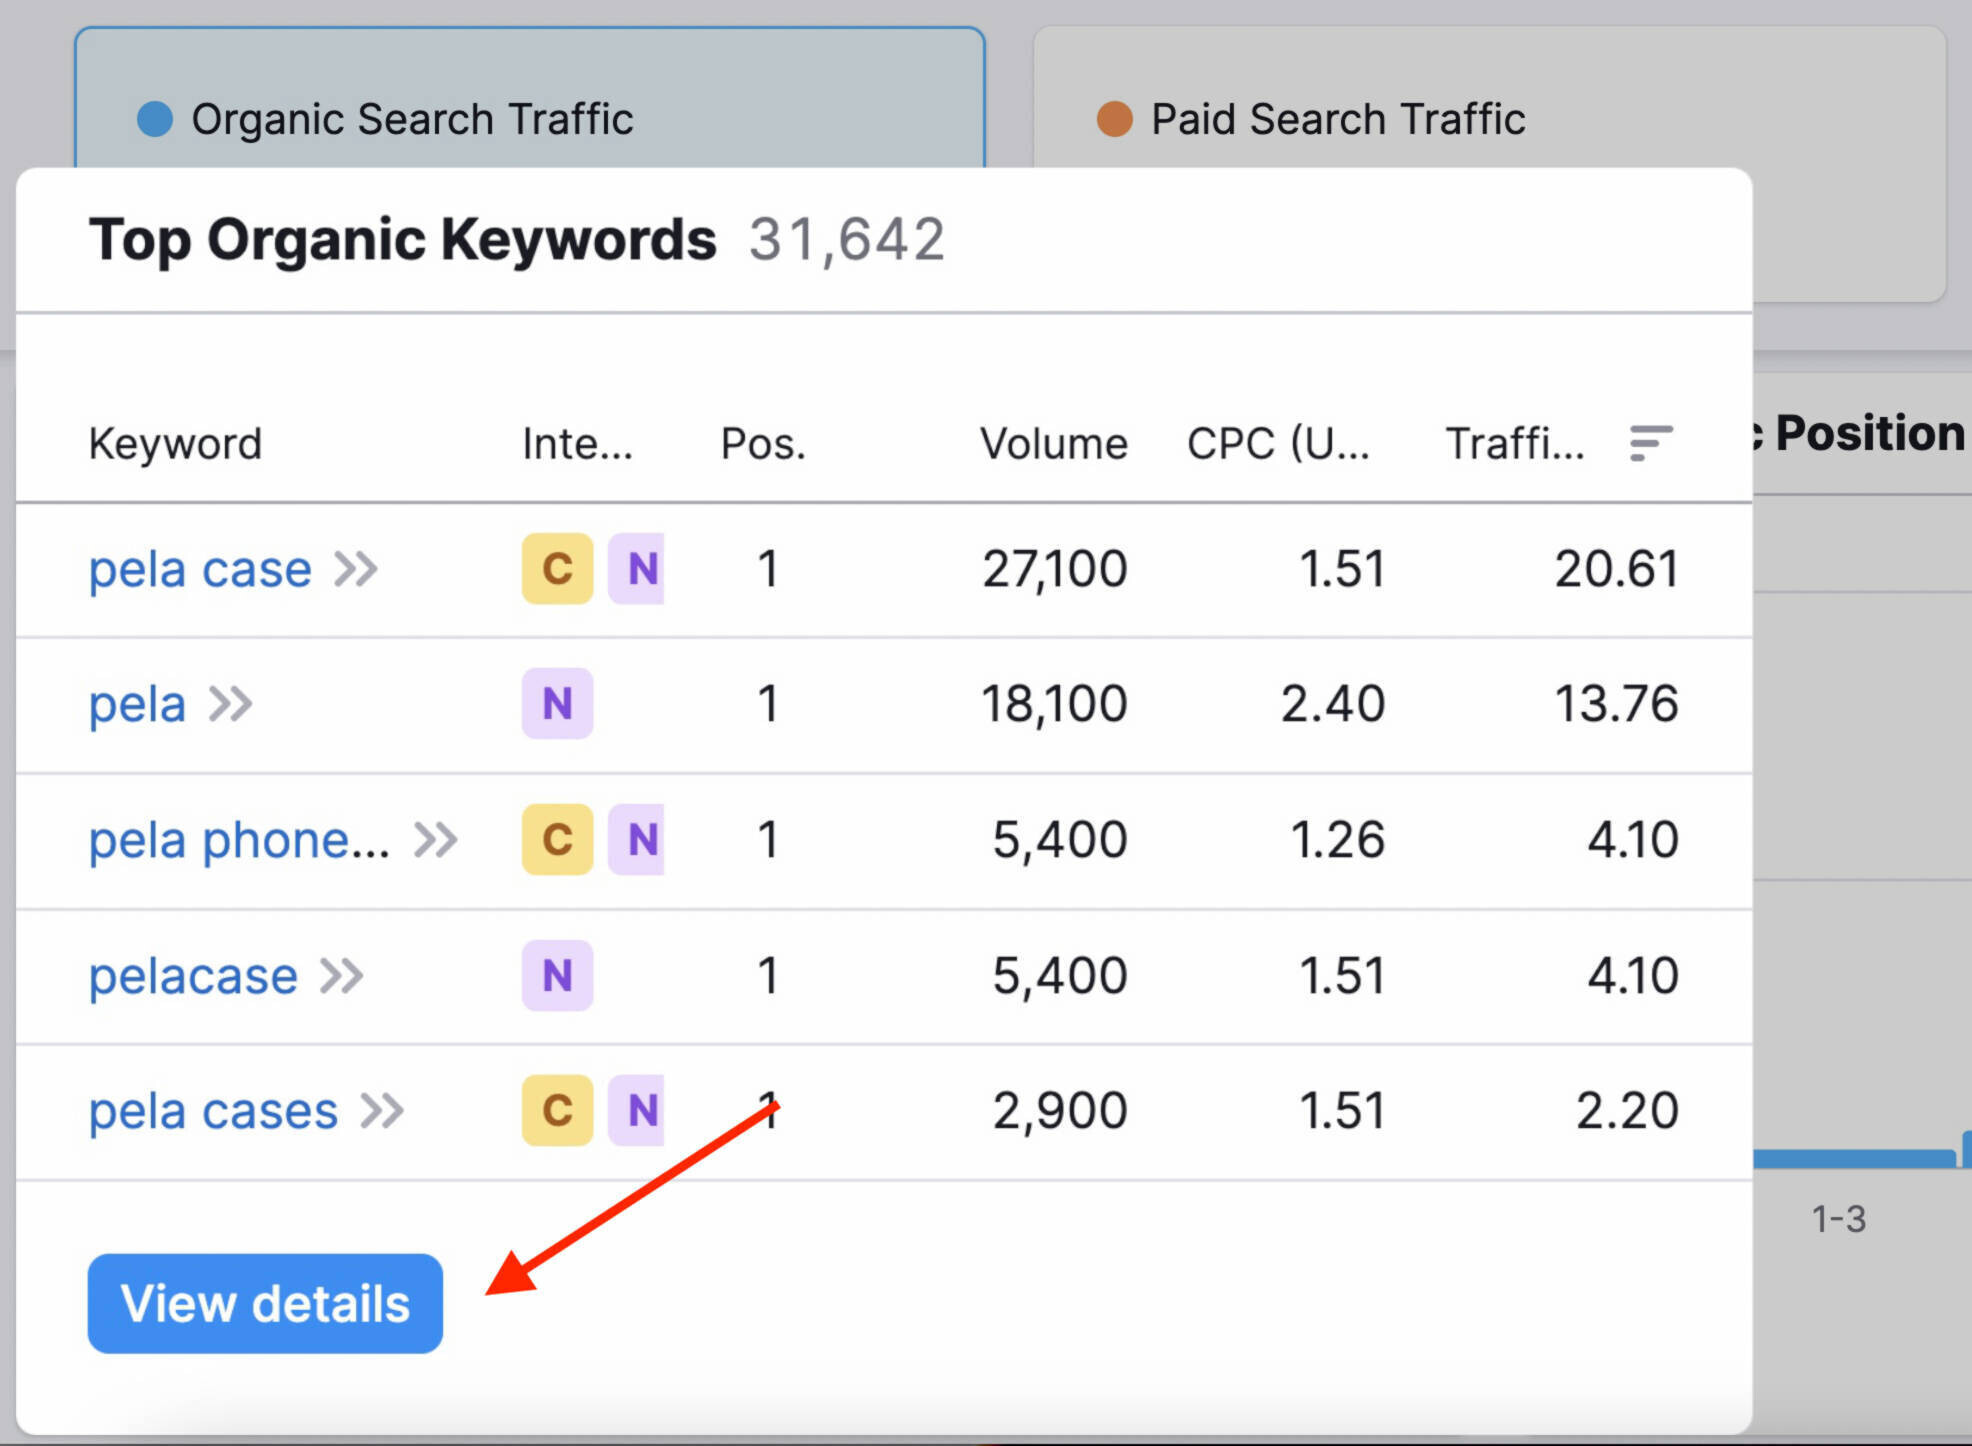Open the 'pelacase' keyword link

coord(193,975)
